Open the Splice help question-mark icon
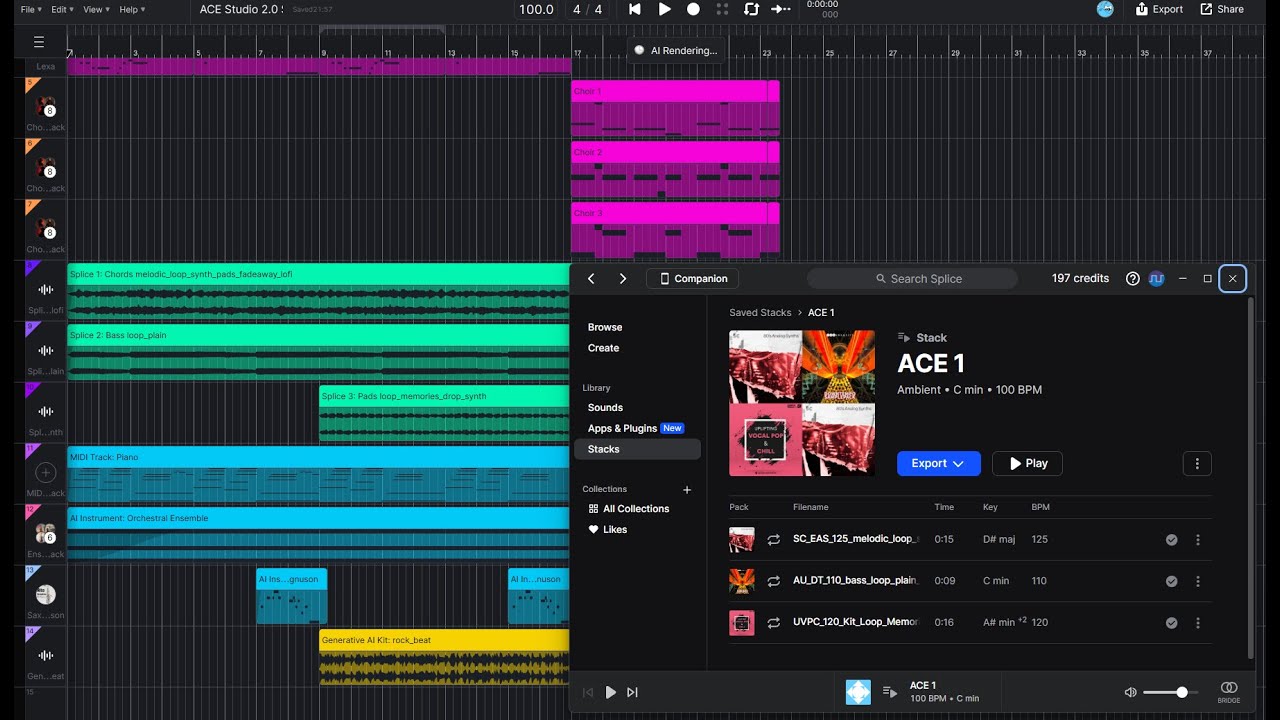Viewport: 1280px width, 720px height. [1133, 279]
